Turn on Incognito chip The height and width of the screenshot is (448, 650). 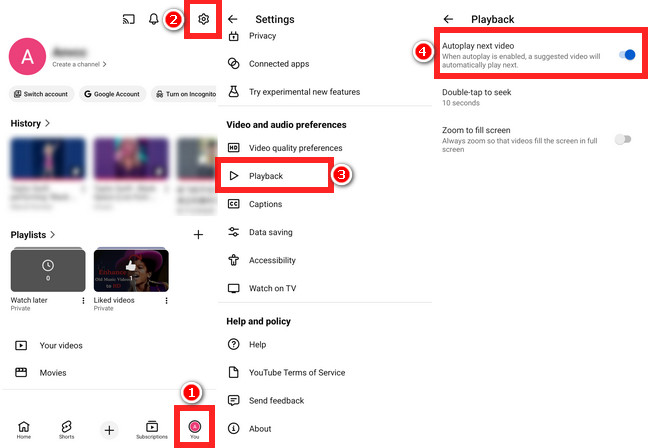(185, 94)
